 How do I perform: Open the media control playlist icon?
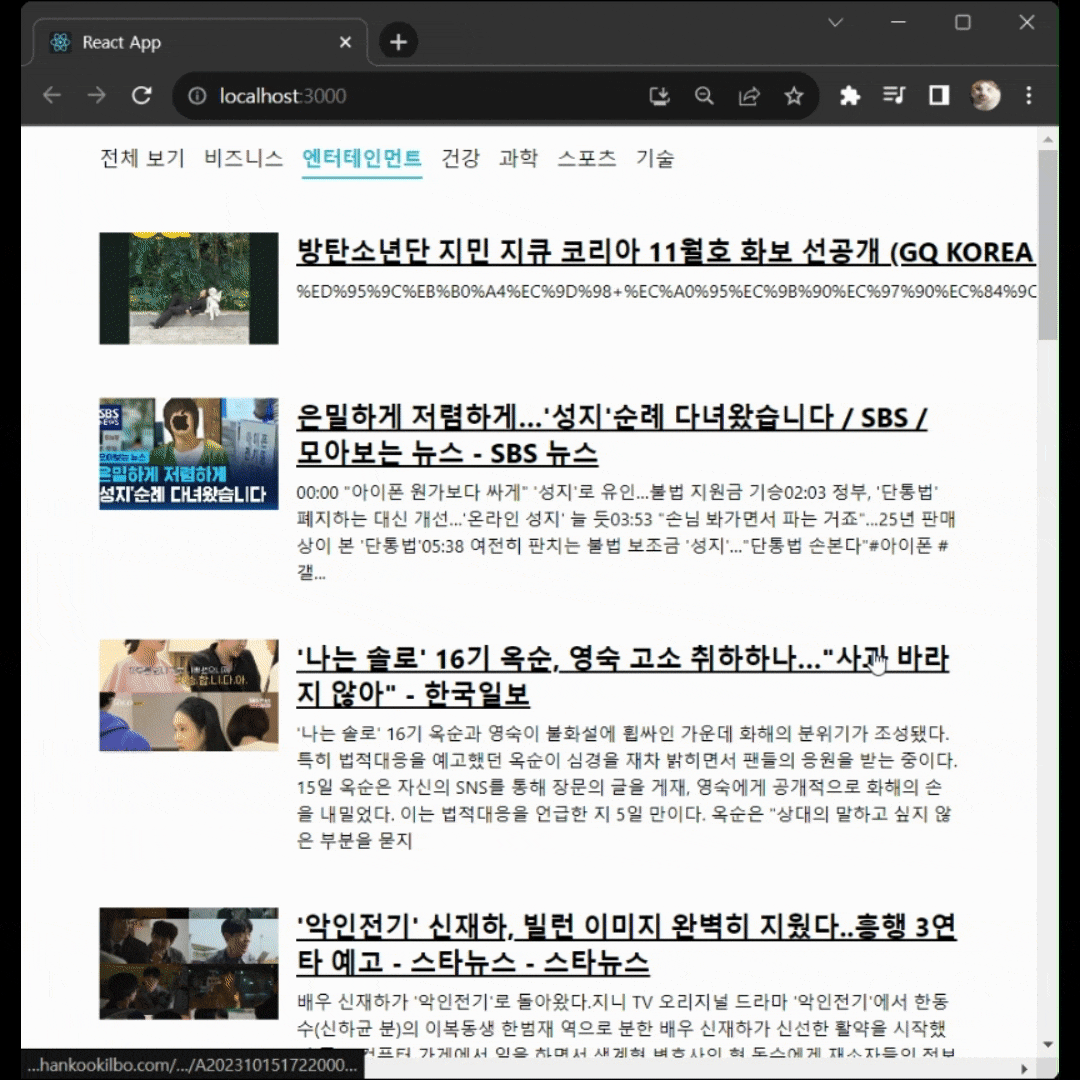894,95
